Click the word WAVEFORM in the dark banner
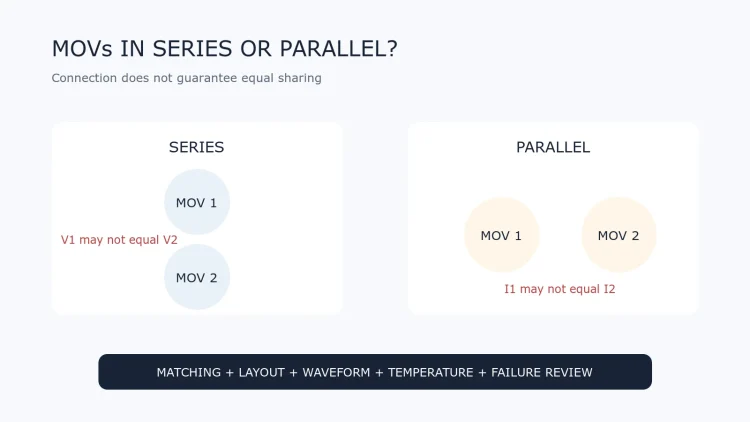Screen dimensions: 750x422 click(x=336, y=372)
